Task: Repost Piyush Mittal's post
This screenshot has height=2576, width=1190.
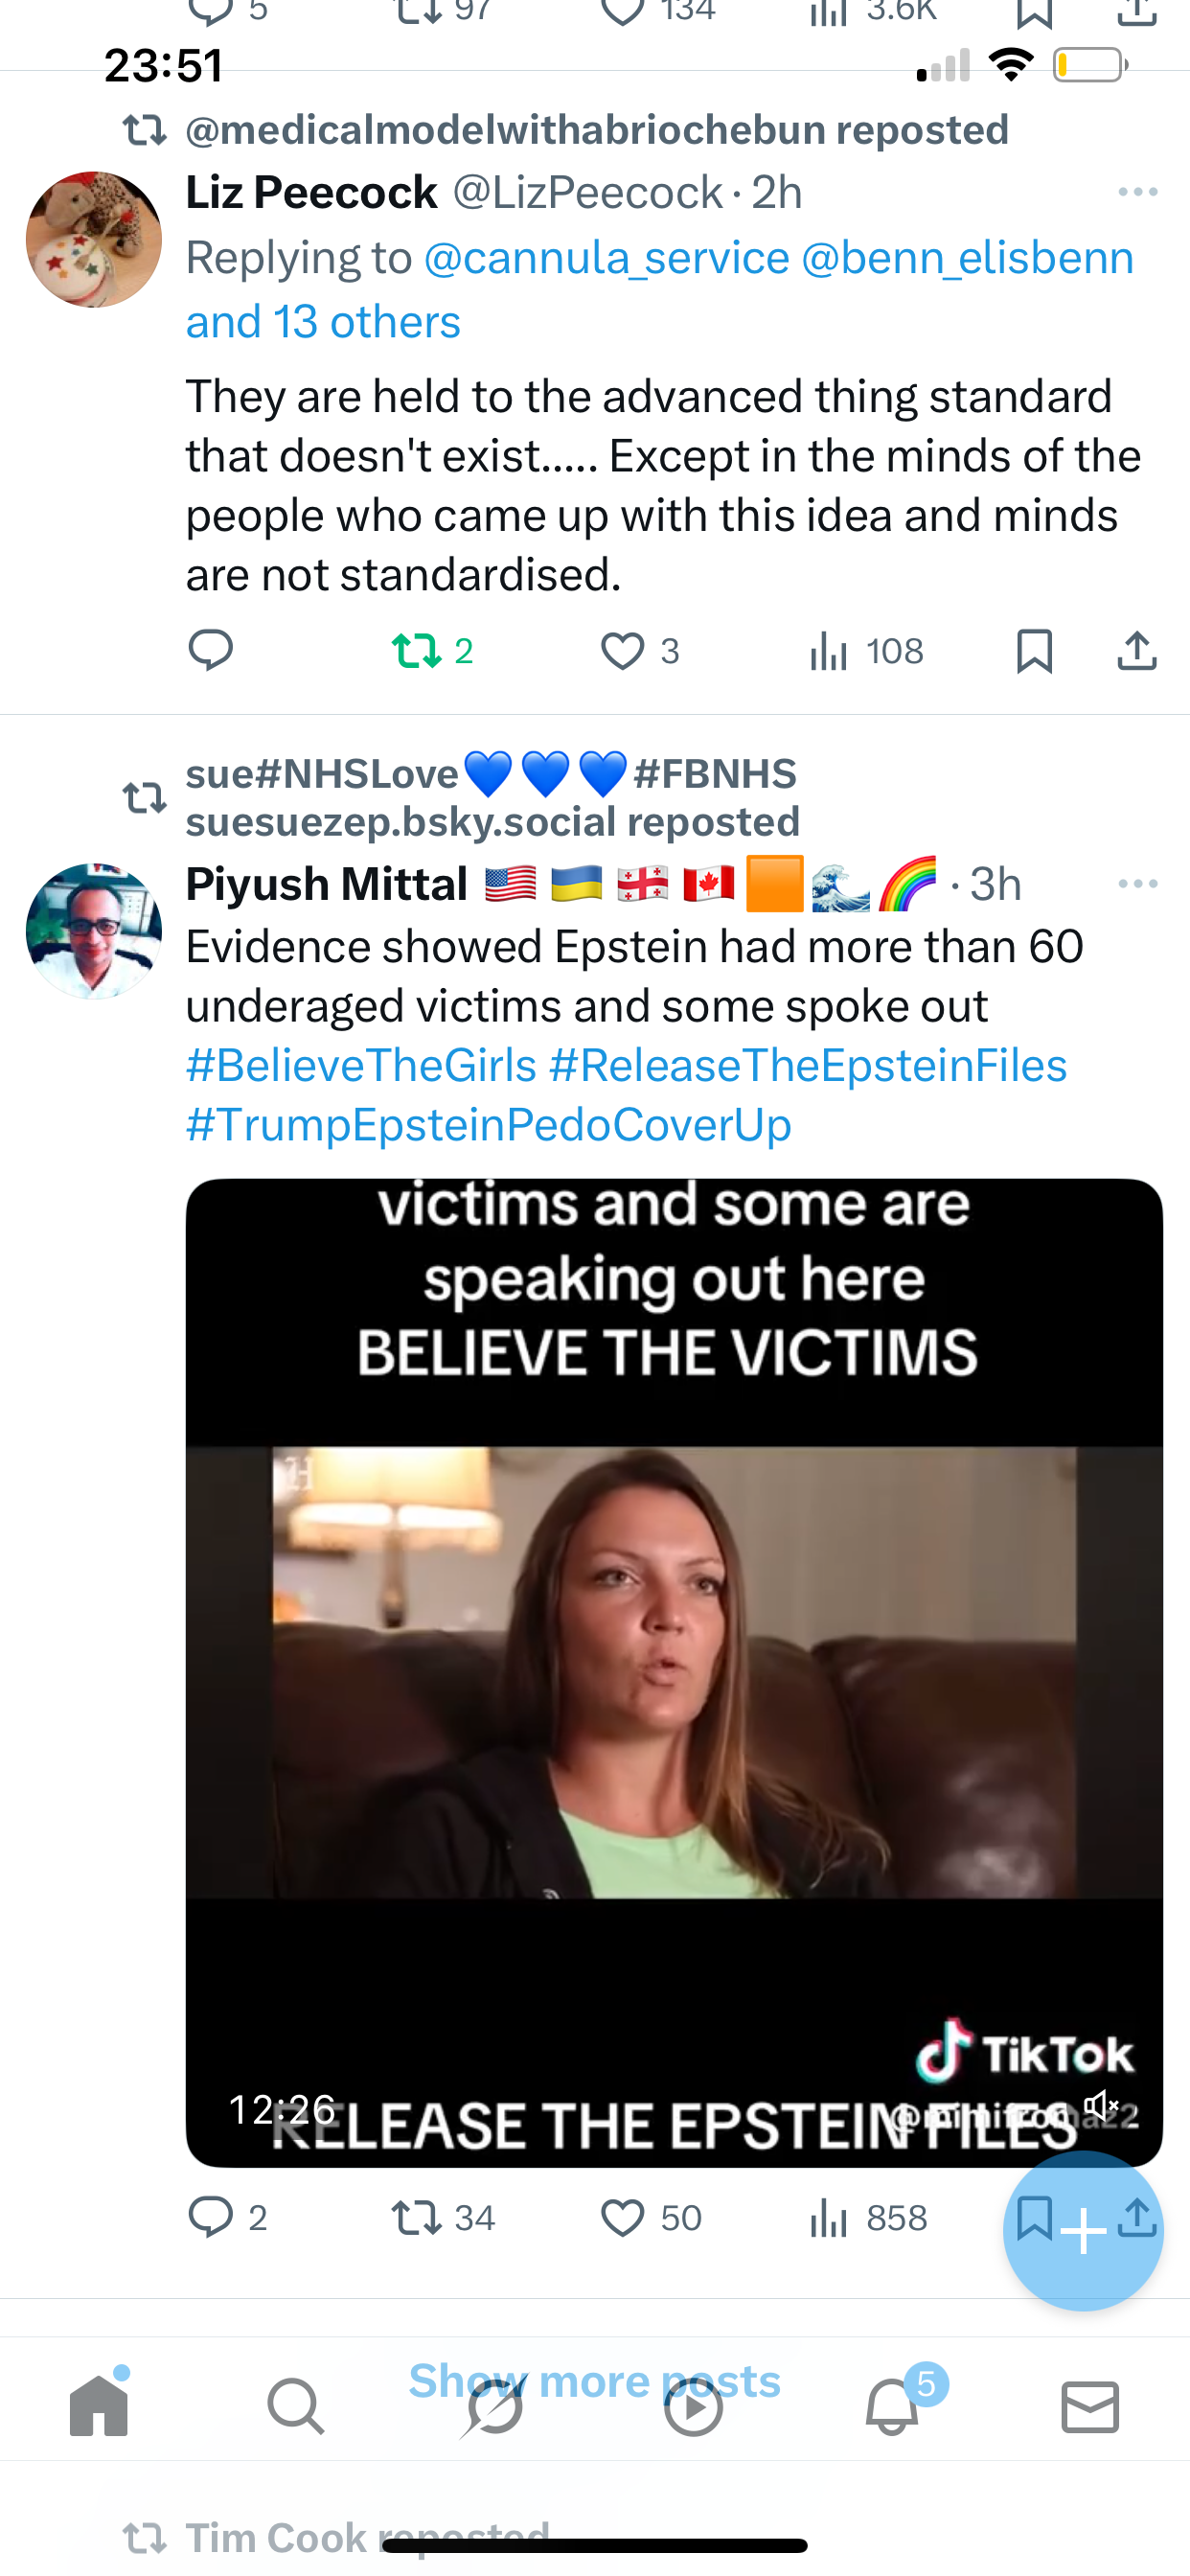Action: coord(443,2218)
